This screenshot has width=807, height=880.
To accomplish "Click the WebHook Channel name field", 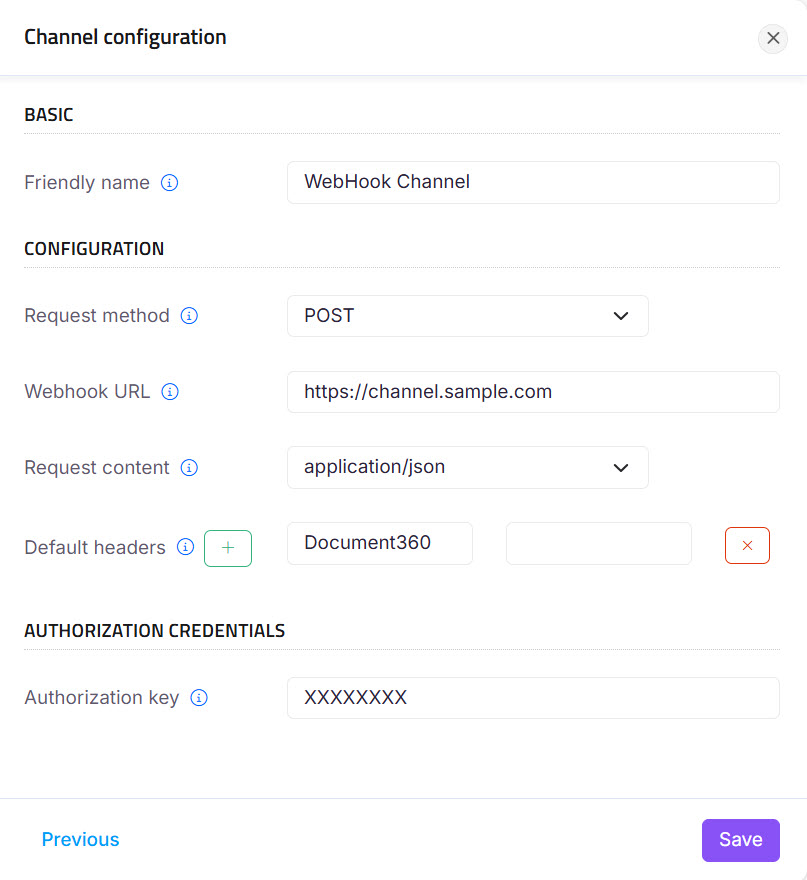I will (x=533, y=182).
